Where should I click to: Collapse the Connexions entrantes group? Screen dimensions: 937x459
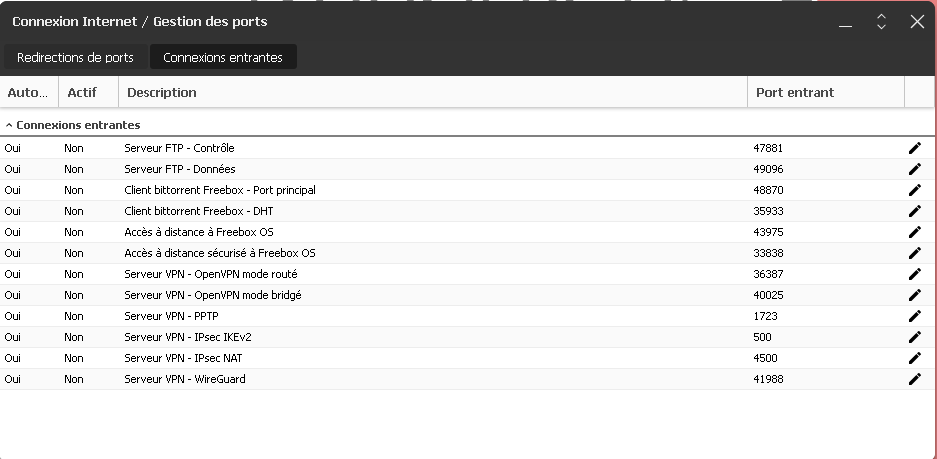click(x=9, y=126)
